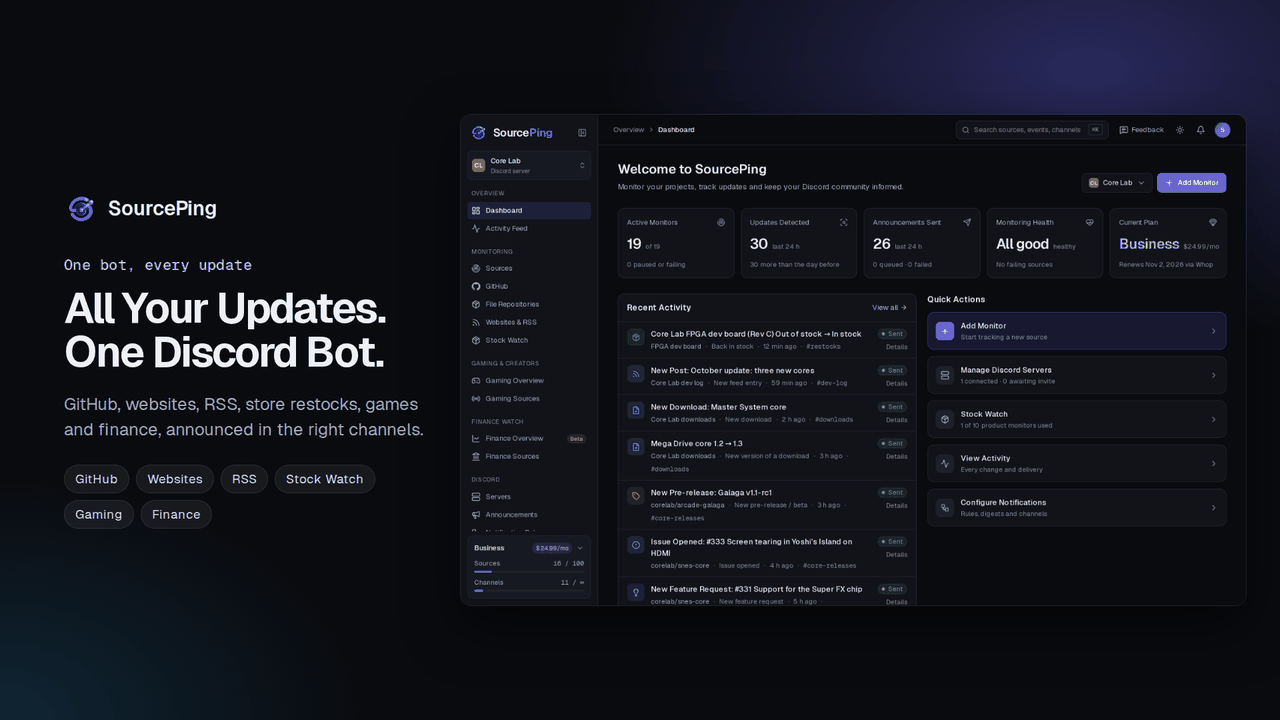The width and height of the screenshot is (1280, 720).
Task: Click the Websites & RSS feed icon
Action: point(476,322)
